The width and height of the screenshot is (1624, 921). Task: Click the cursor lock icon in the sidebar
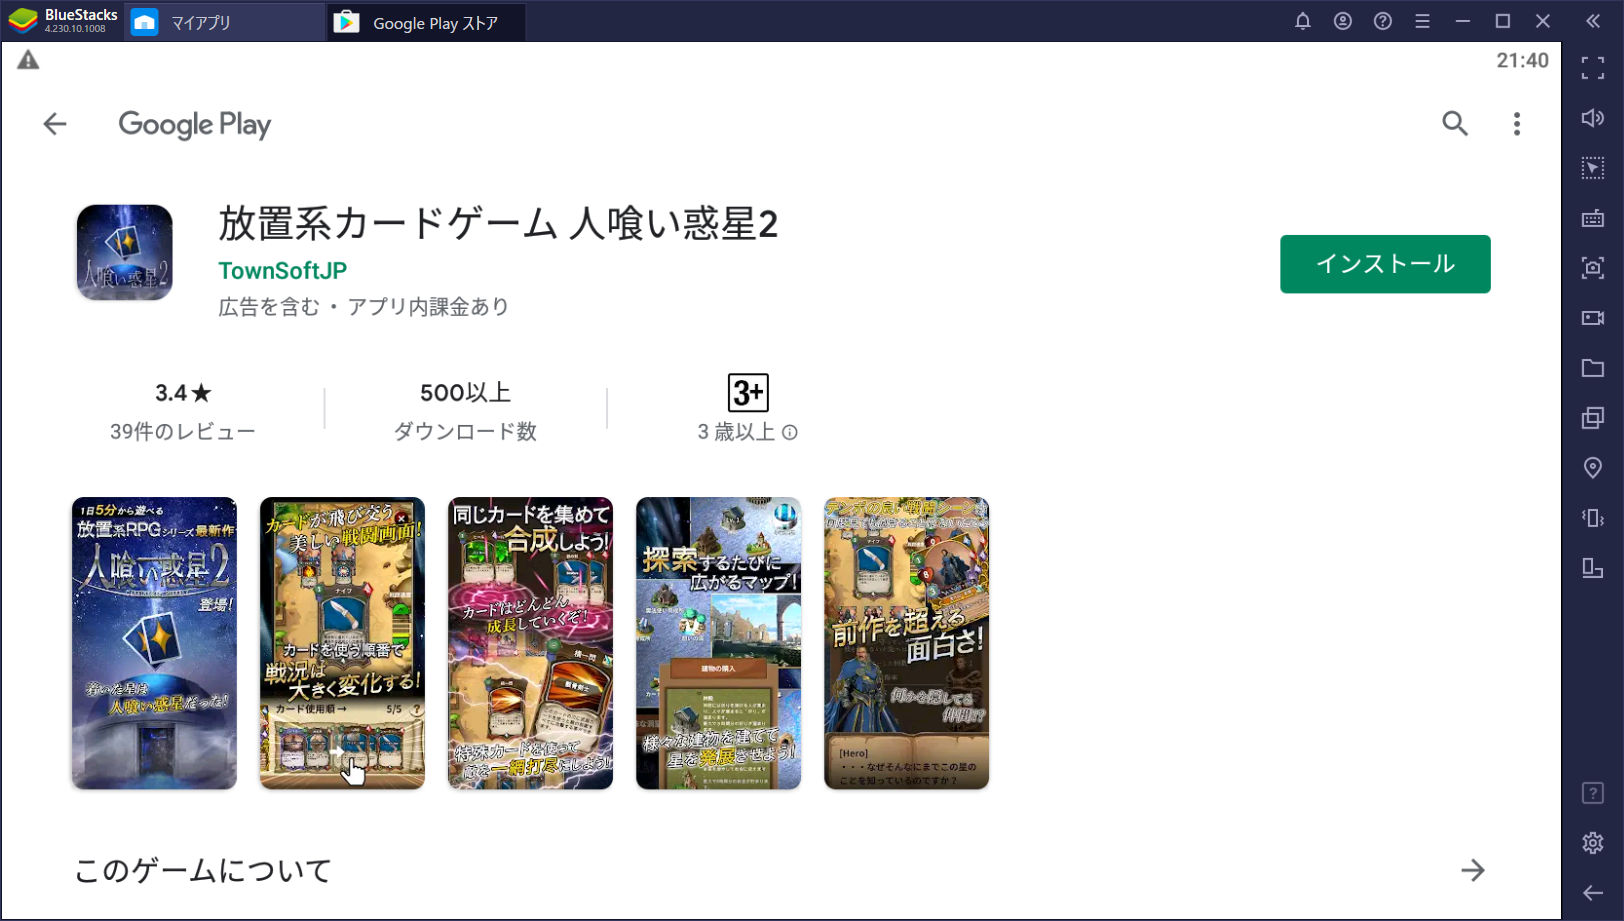pyautogui.click(x=1593, y=168)
